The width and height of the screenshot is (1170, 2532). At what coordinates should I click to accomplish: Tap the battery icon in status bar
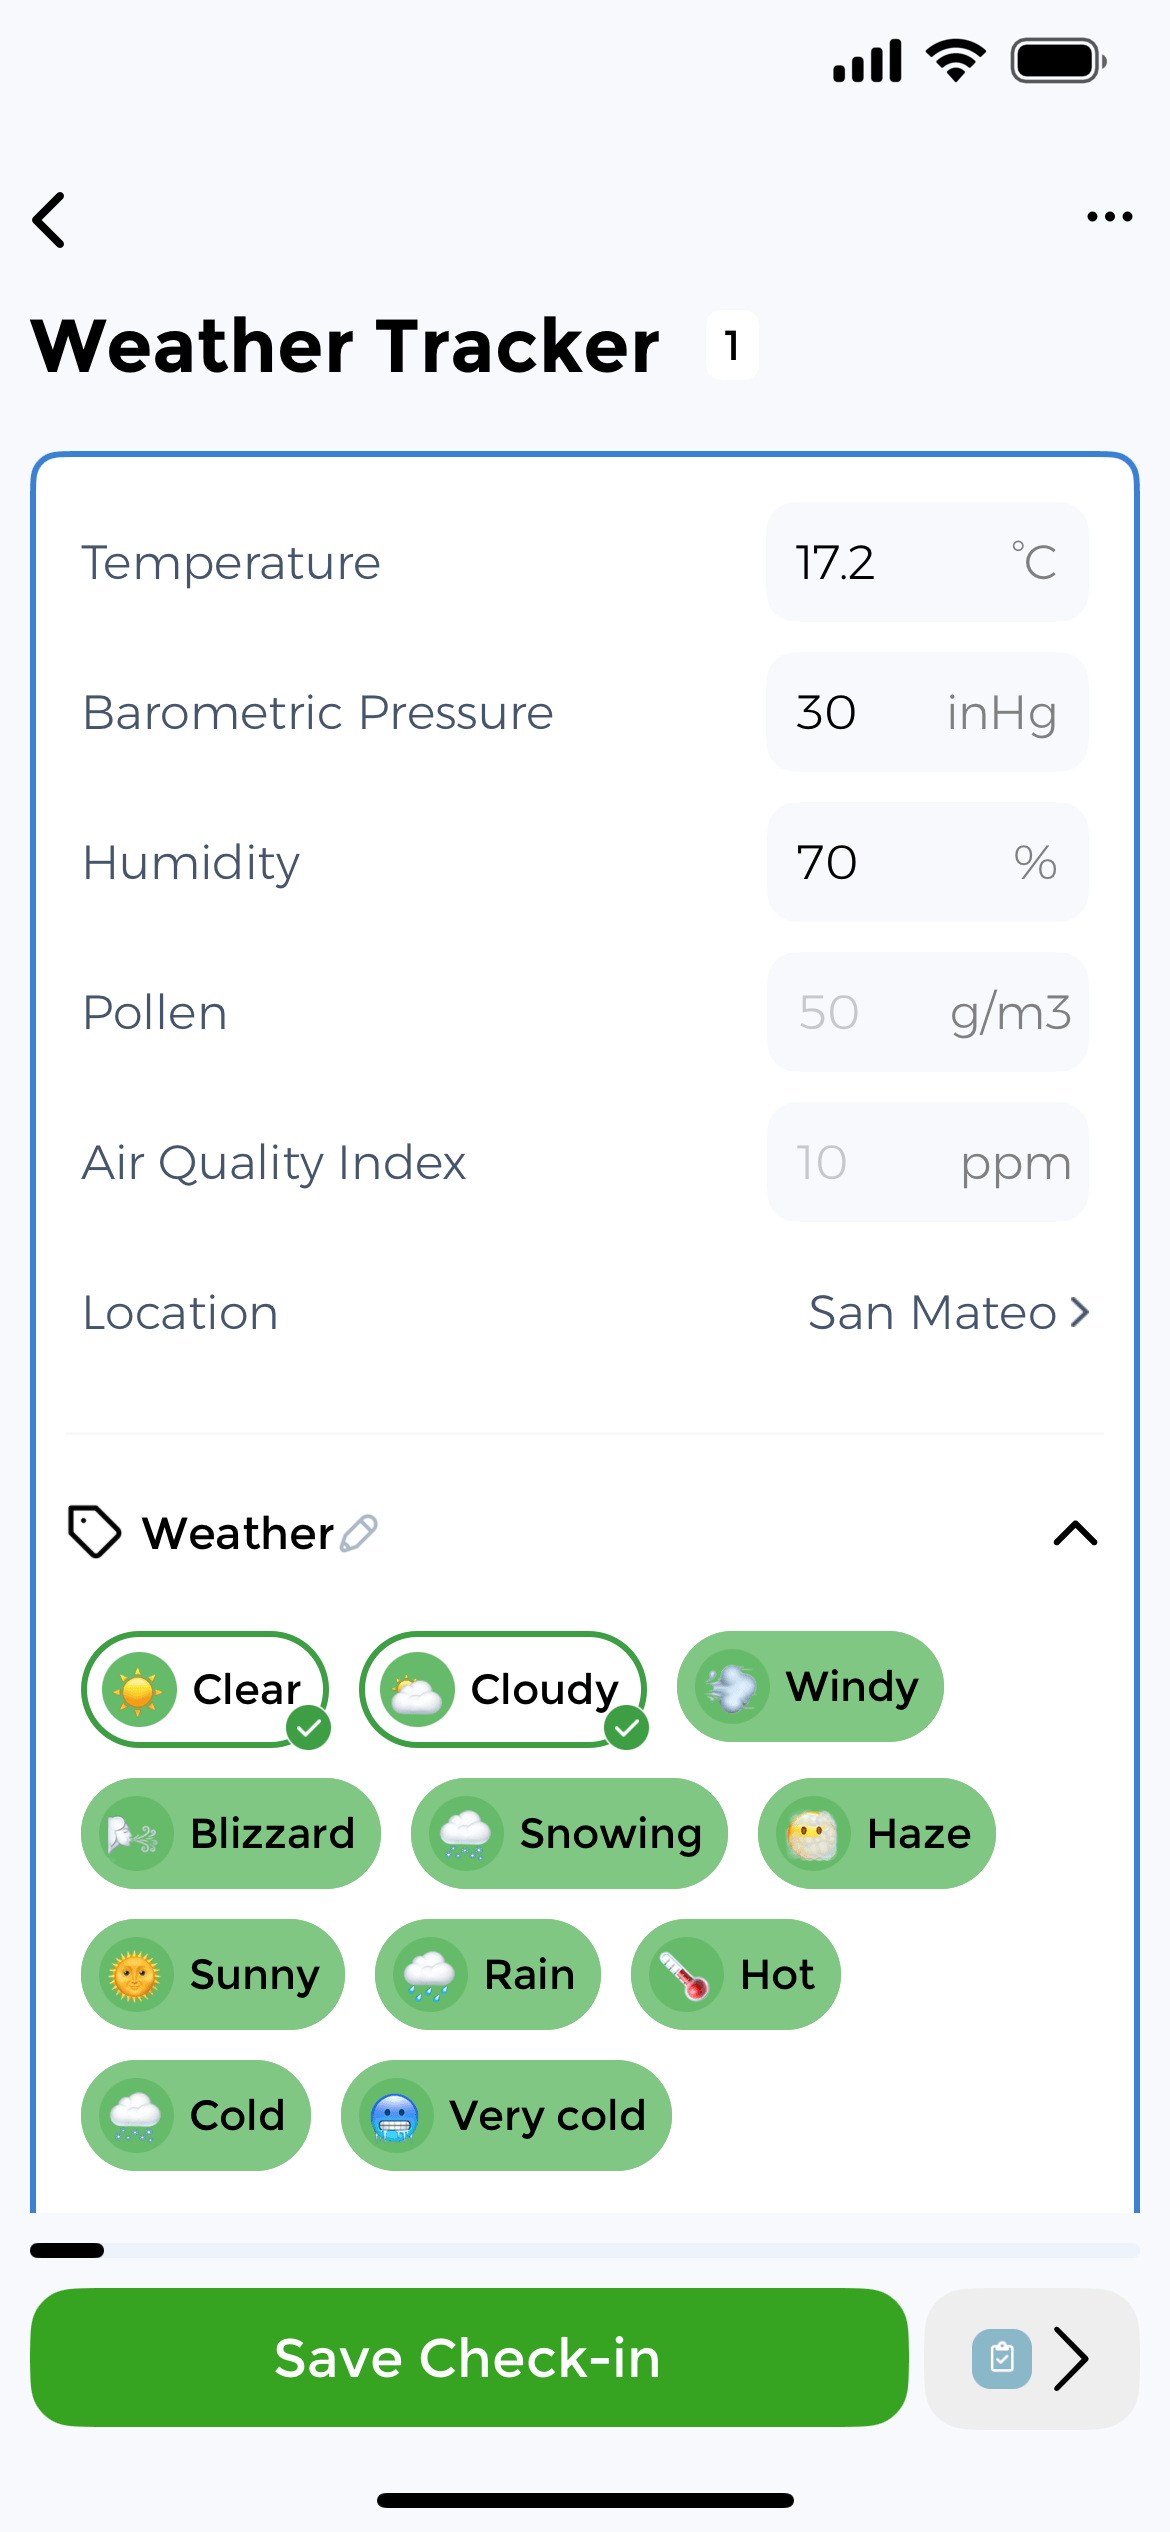(x=1058, y=62)
